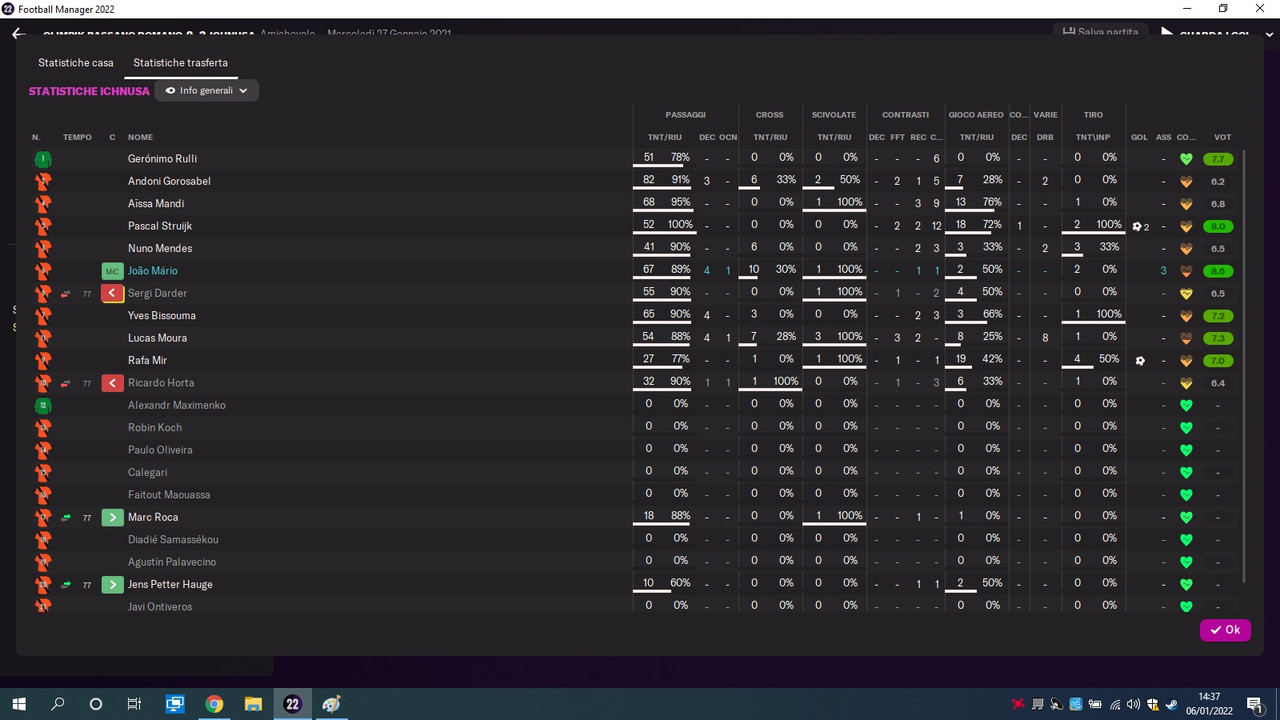Select the Statistiche trasferta tab
The width and height of the screenshot is (1280, 720).
[181, 63]
